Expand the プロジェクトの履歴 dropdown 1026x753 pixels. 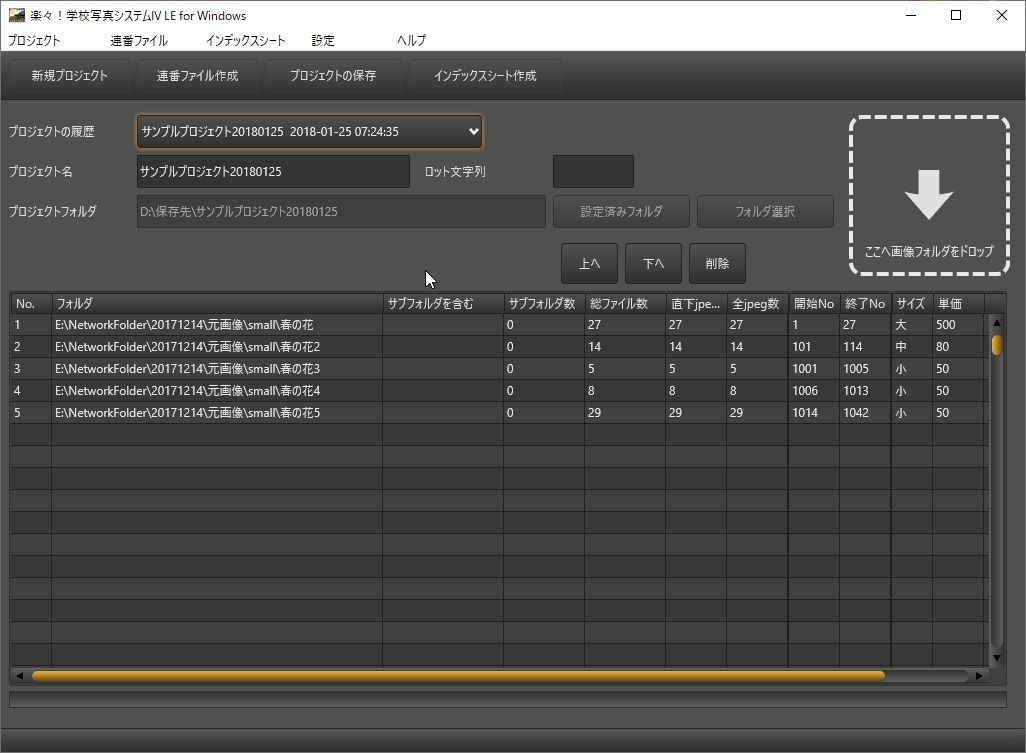[x=310, y=131]
